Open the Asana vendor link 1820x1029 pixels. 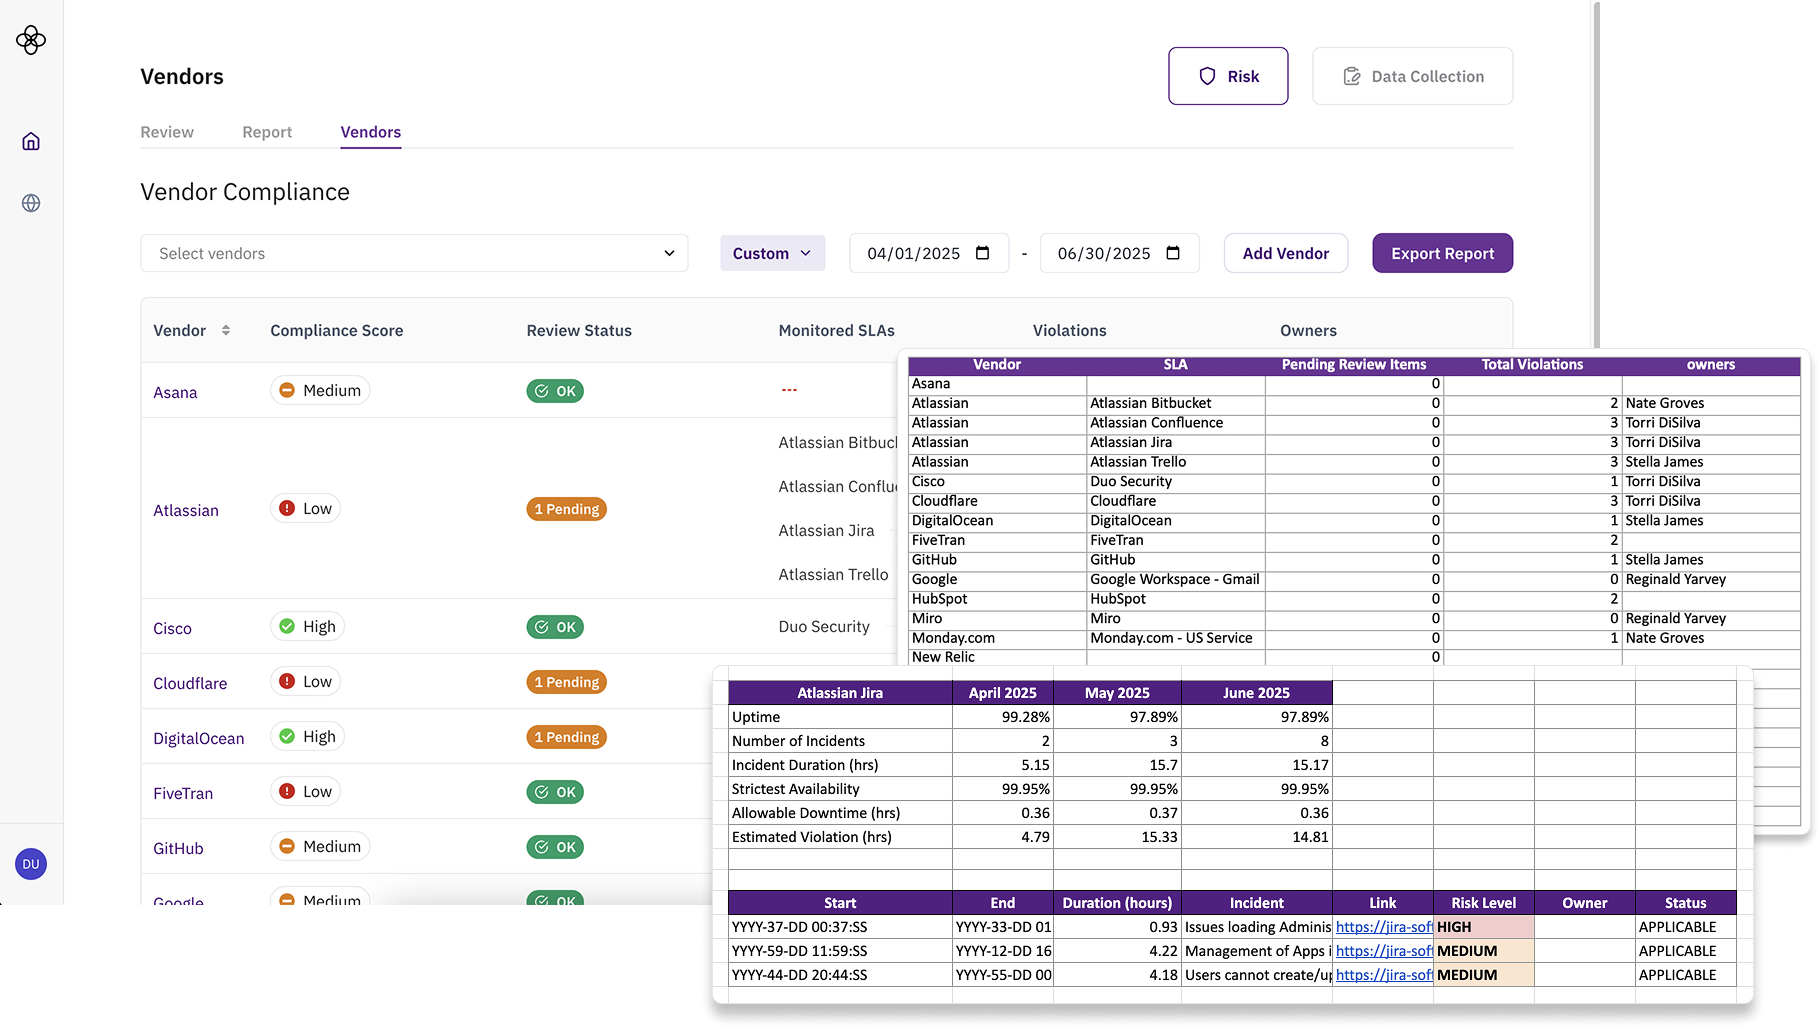175,392
